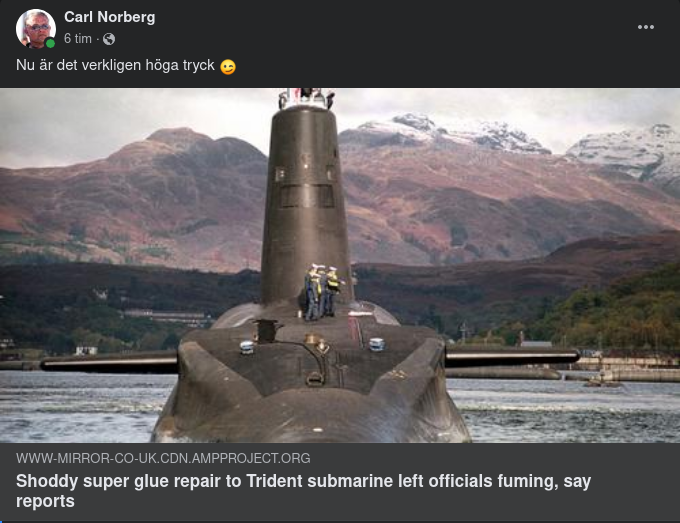Click the mirror-co-uk source domain text
This screenshot has width=680, height=523.
[163, 458]
